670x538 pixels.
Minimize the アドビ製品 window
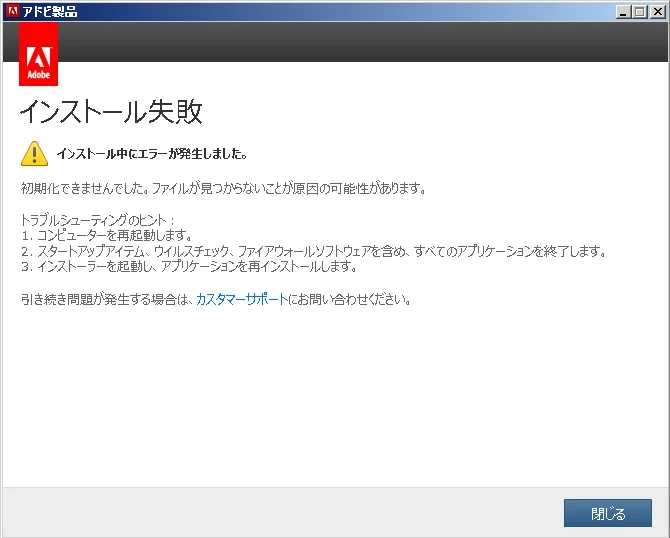pyautogui.click(x=623, y=12)
